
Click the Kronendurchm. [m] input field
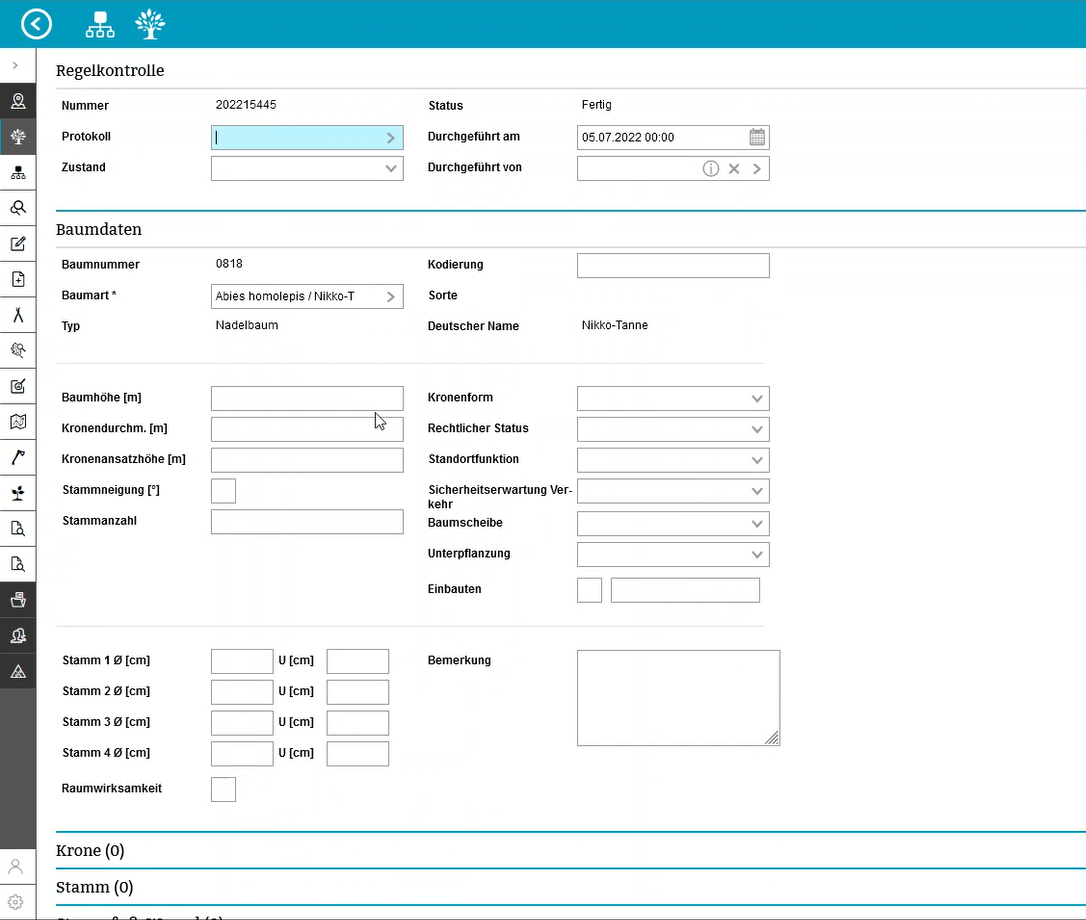[x=307, y=430]
